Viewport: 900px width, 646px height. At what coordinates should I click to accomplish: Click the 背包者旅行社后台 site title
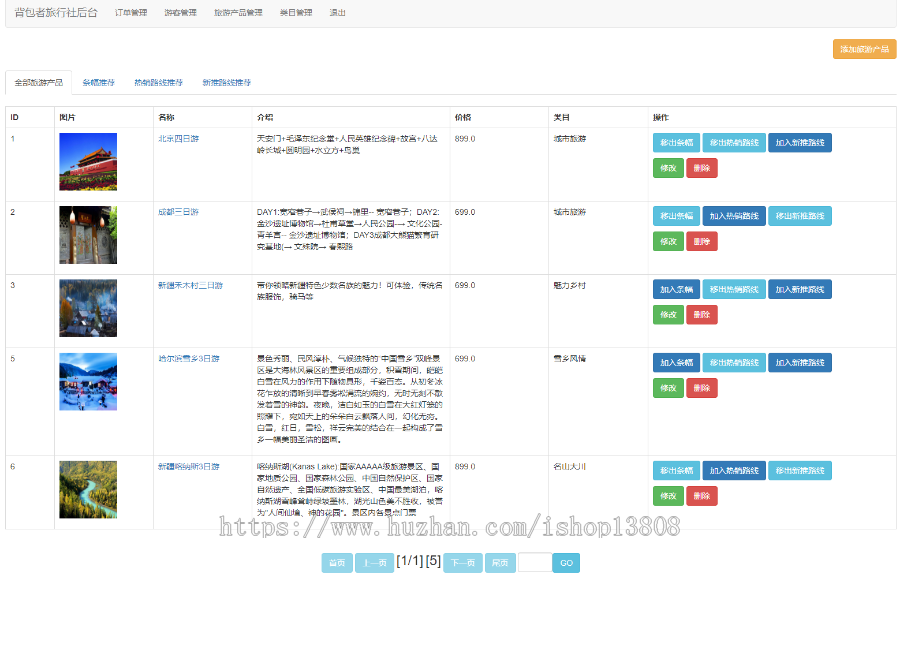[x=56, y=13]
